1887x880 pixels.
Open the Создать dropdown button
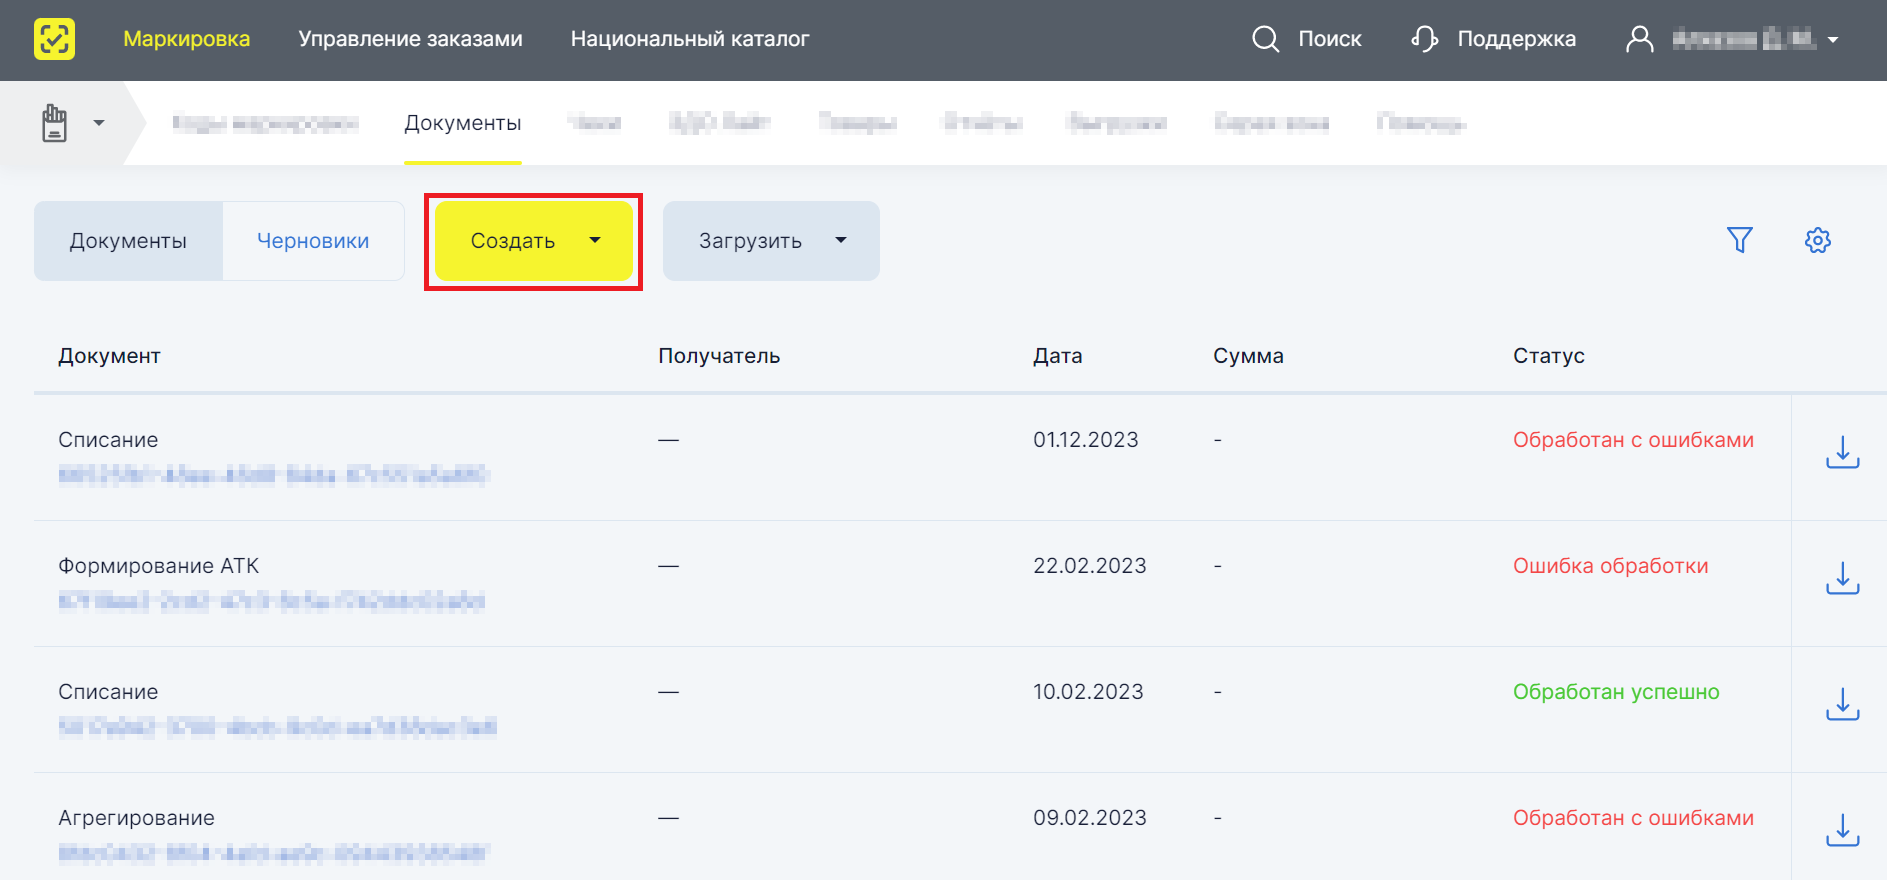pos(534,241)
